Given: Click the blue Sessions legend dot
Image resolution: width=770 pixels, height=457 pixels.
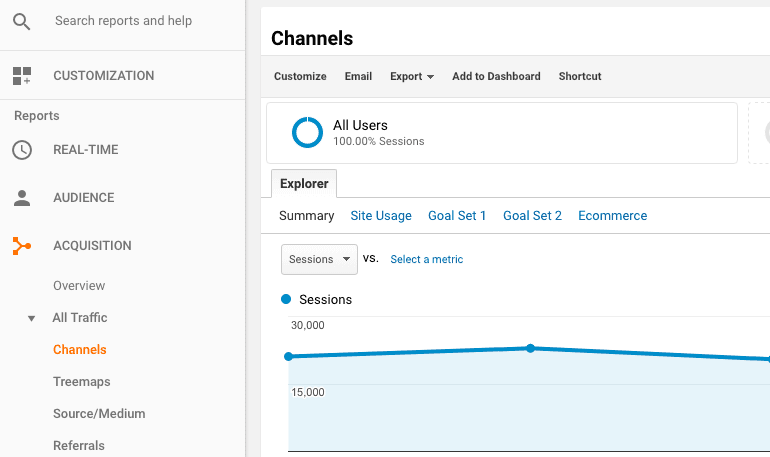Looking at the screenshot, I should pyautogui.click(x=287, y=299).
